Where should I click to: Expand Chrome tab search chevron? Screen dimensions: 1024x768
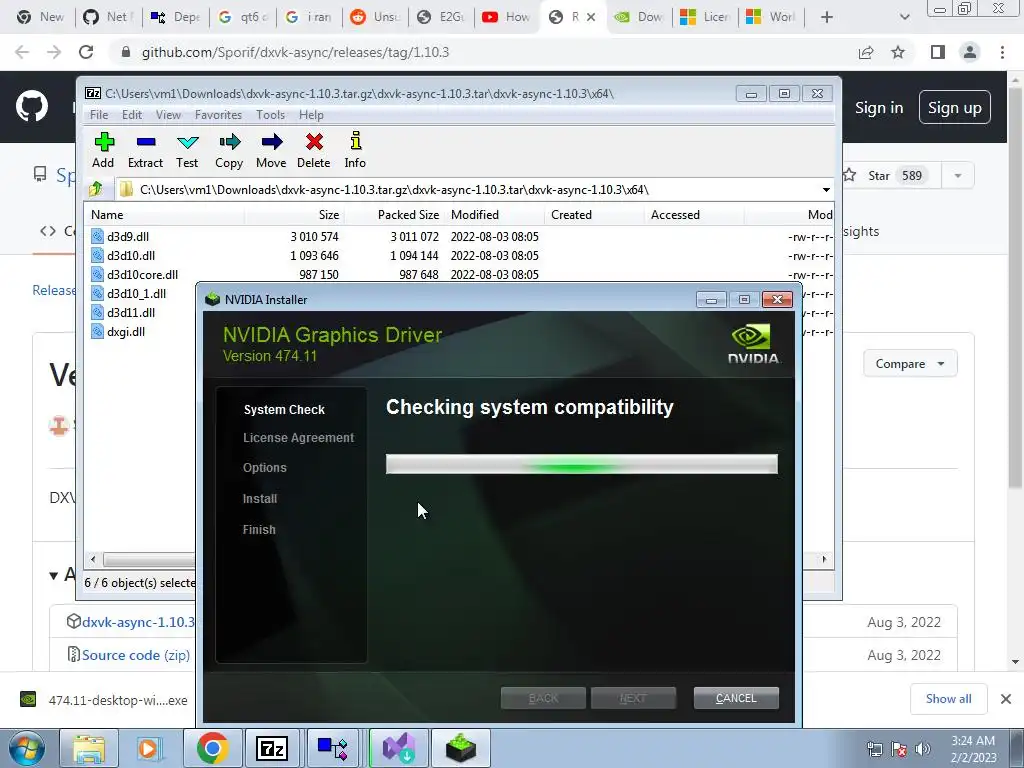904,17
